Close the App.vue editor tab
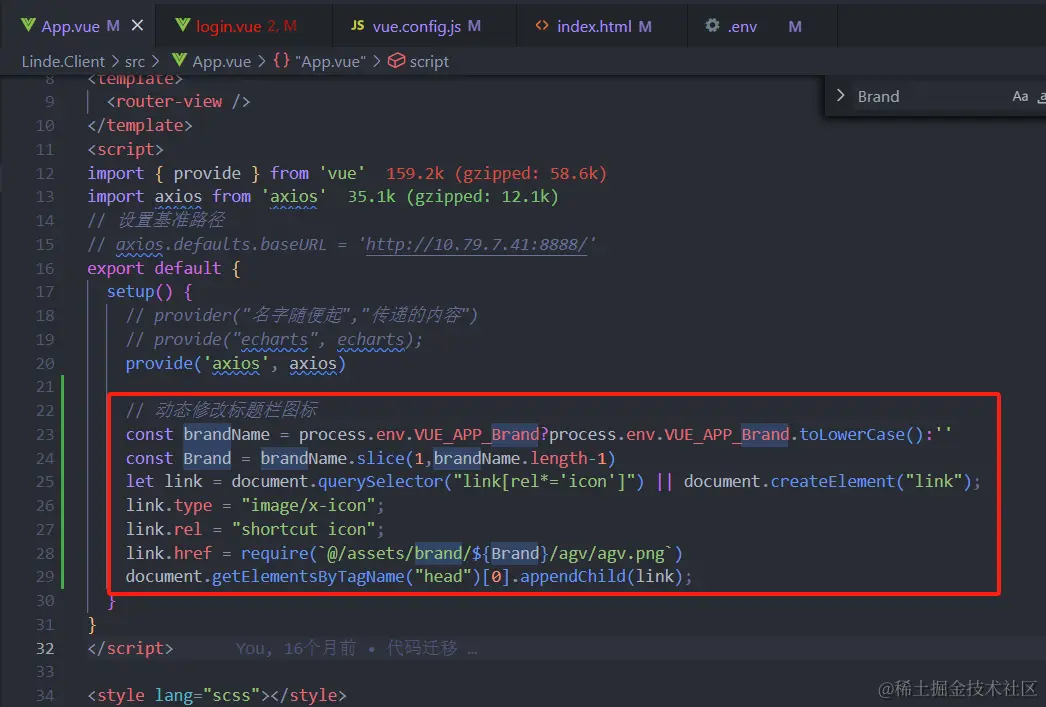 [137, 25]
